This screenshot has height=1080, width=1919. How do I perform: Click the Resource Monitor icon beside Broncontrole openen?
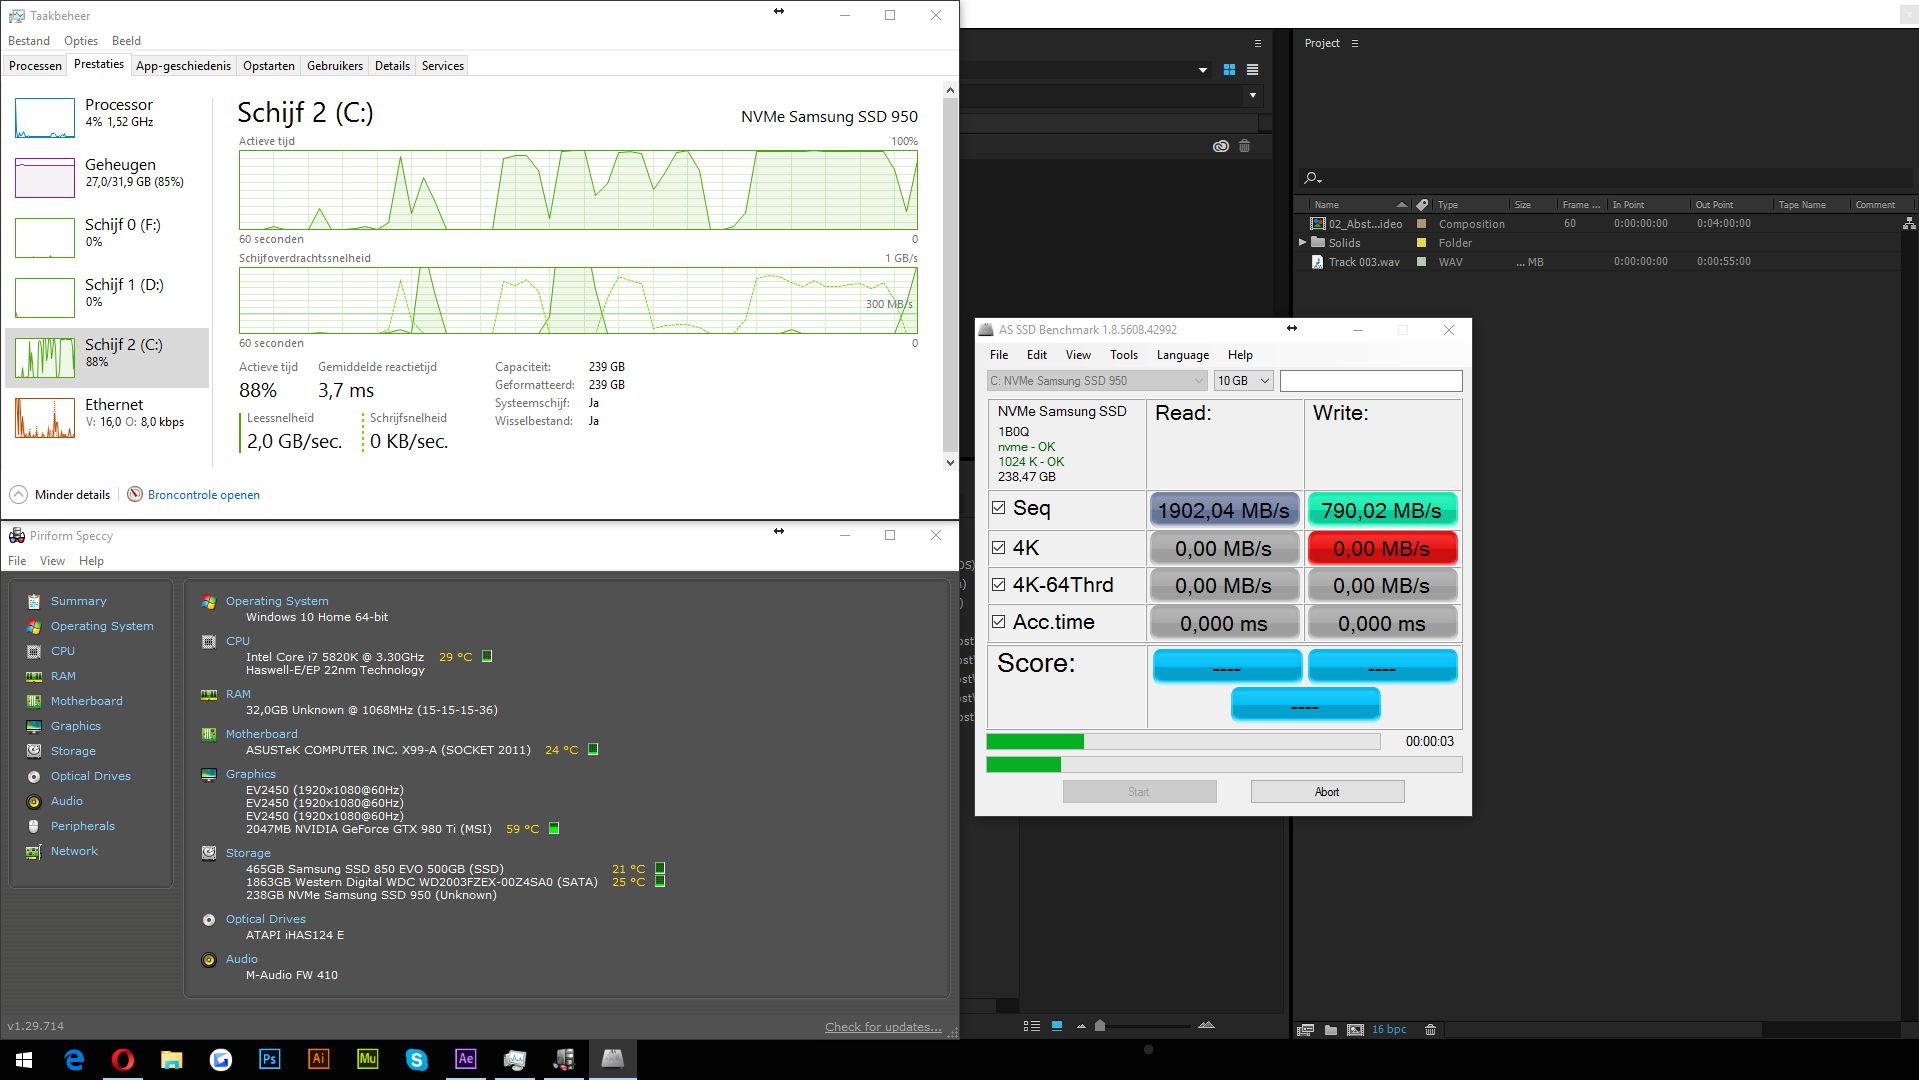135,494
